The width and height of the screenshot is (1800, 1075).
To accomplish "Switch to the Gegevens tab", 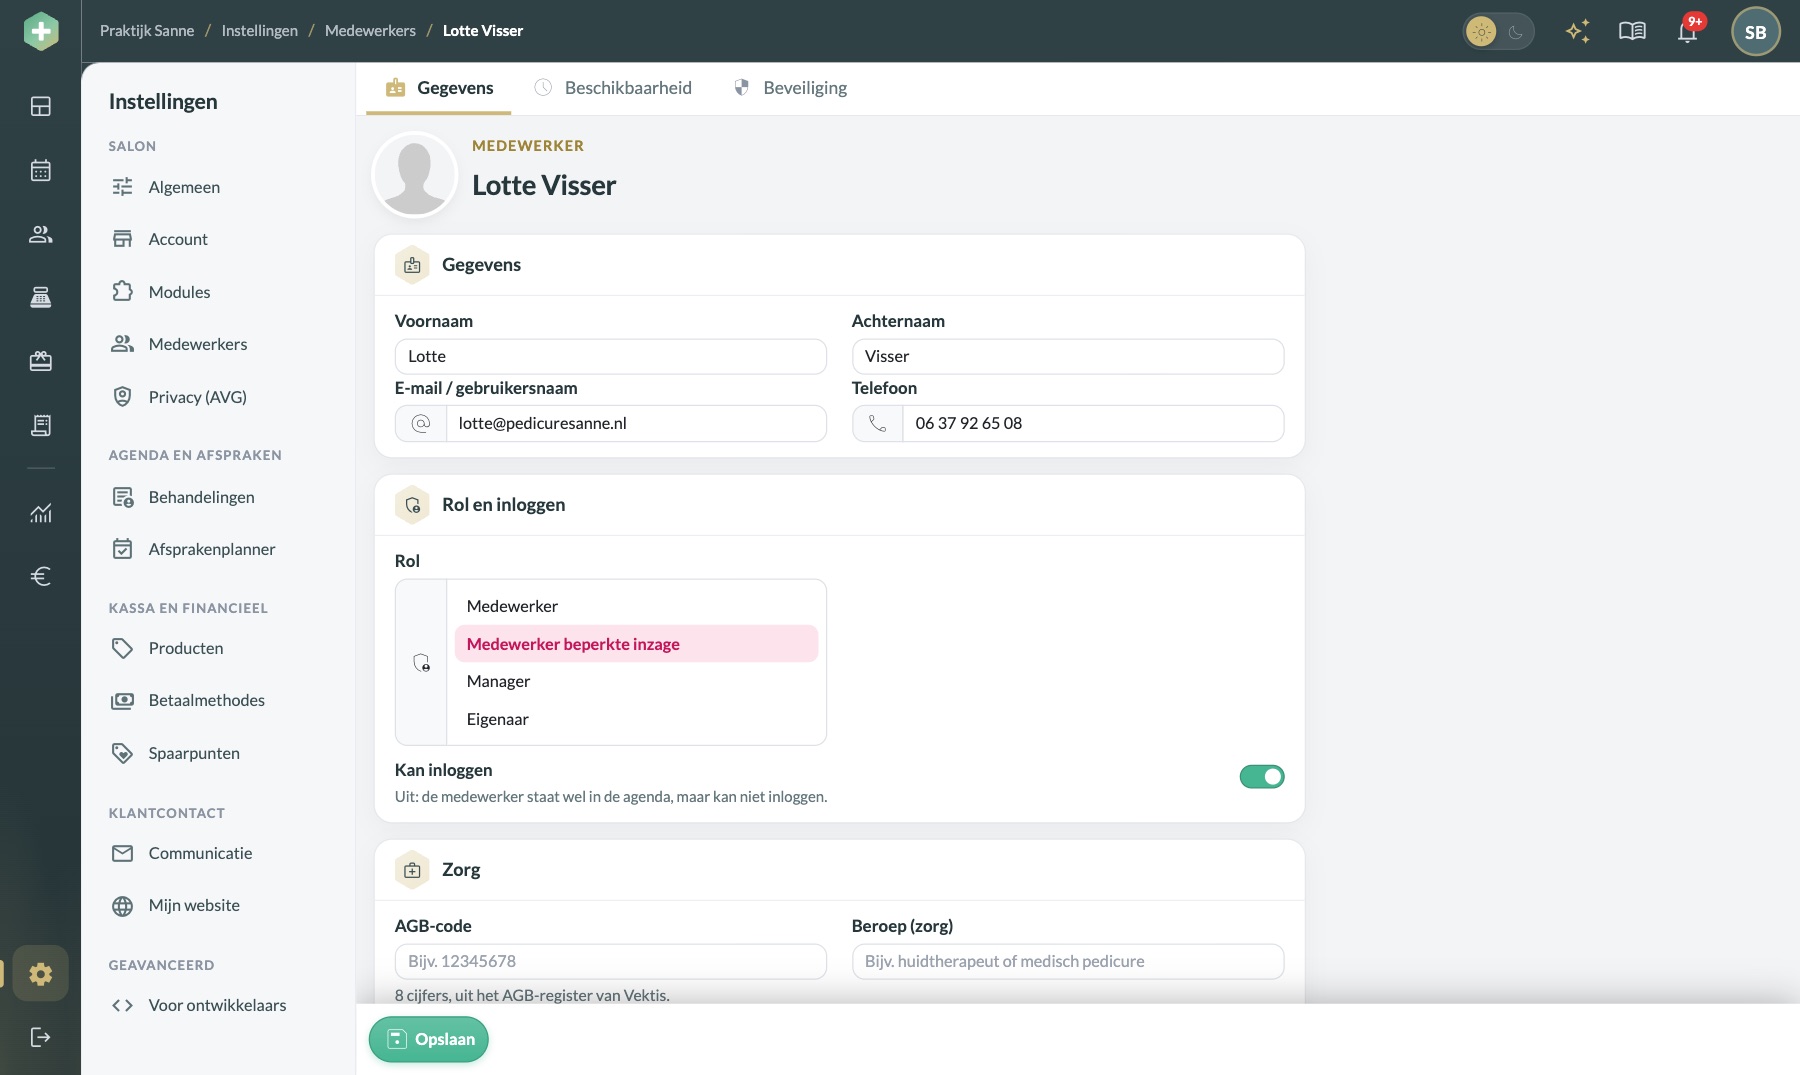I will [439, 88].
